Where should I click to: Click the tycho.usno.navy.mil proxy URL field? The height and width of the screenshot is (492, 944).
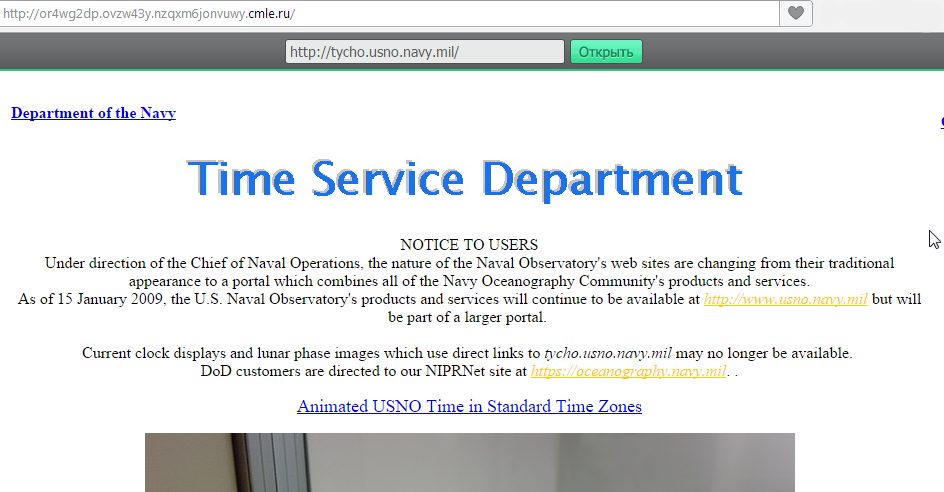[425, 52]
